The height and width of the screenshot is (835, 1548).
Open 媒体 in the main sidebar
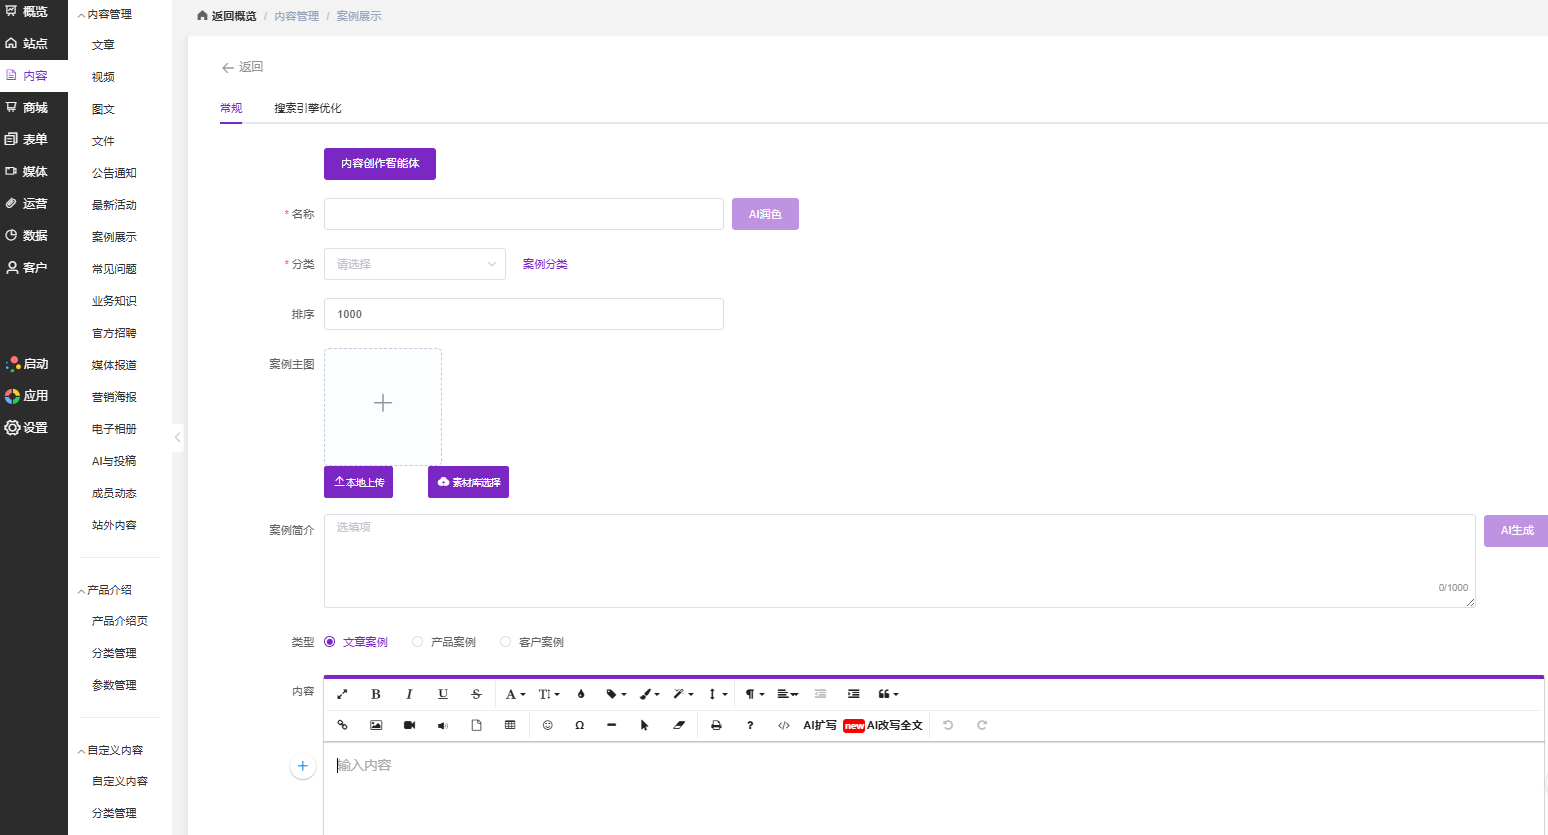[x=34, y=172]
